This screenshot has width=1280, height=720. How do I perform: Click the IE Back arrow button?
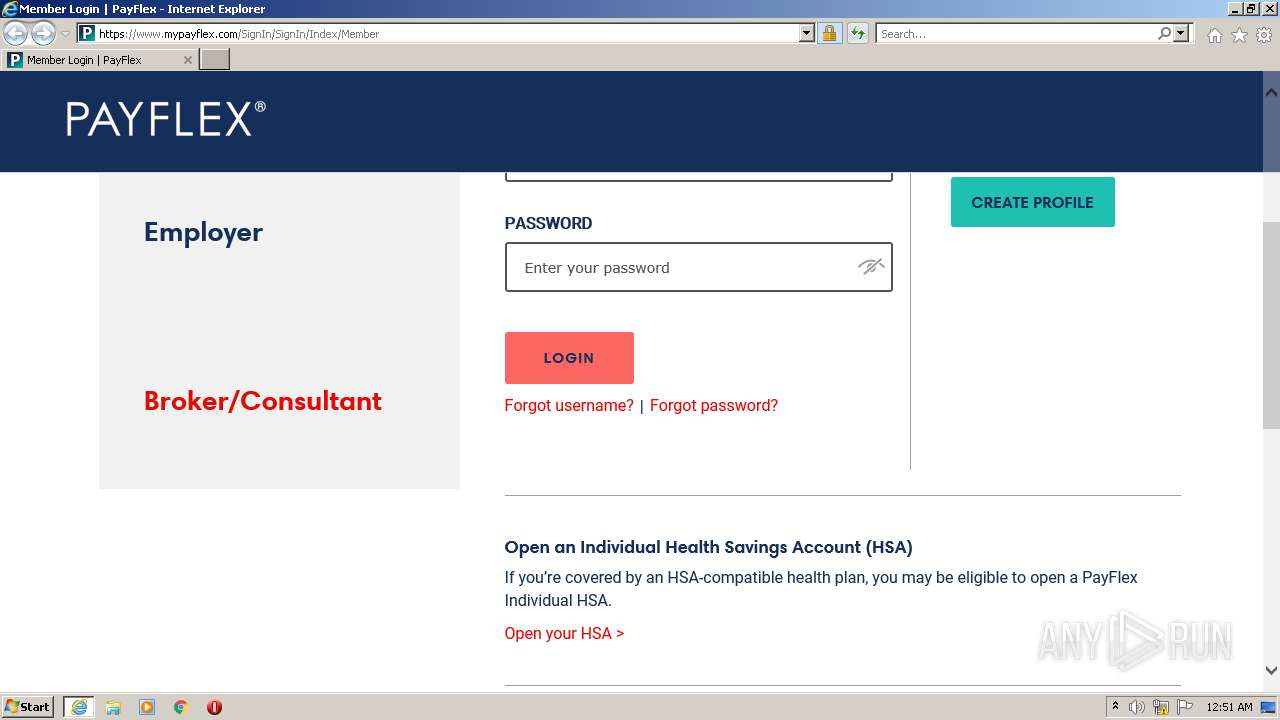point(16,34)
